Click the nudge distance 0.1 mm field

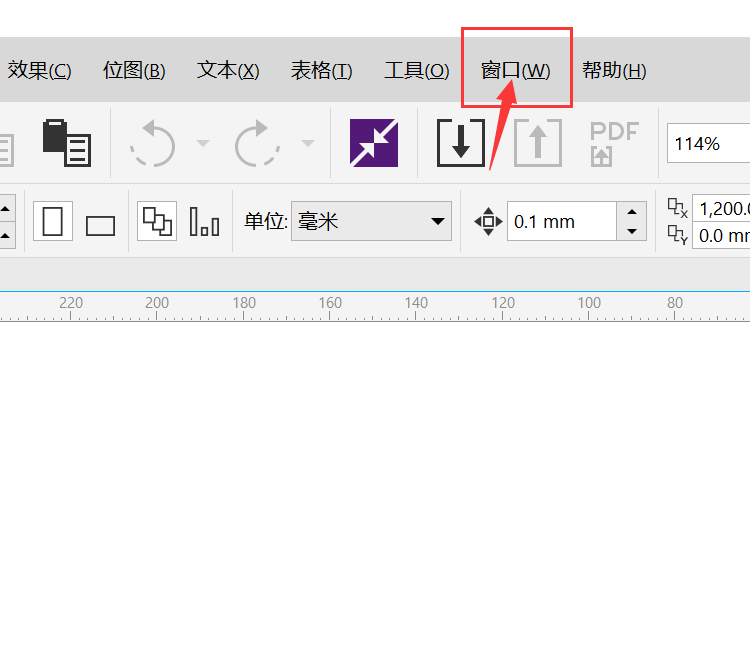click(x=562, y=221)
